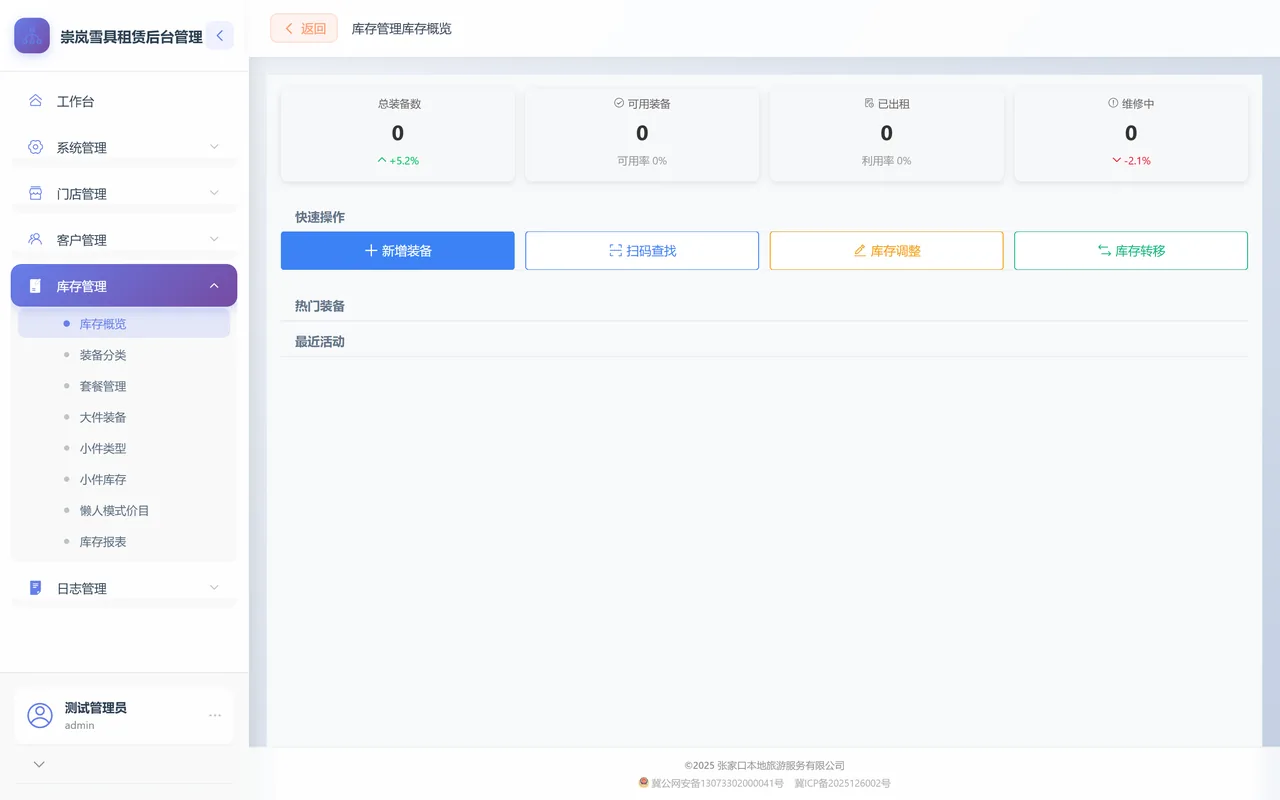Open the 懒人模式价目 page
1280x800 pixels.
coord(124,510)
